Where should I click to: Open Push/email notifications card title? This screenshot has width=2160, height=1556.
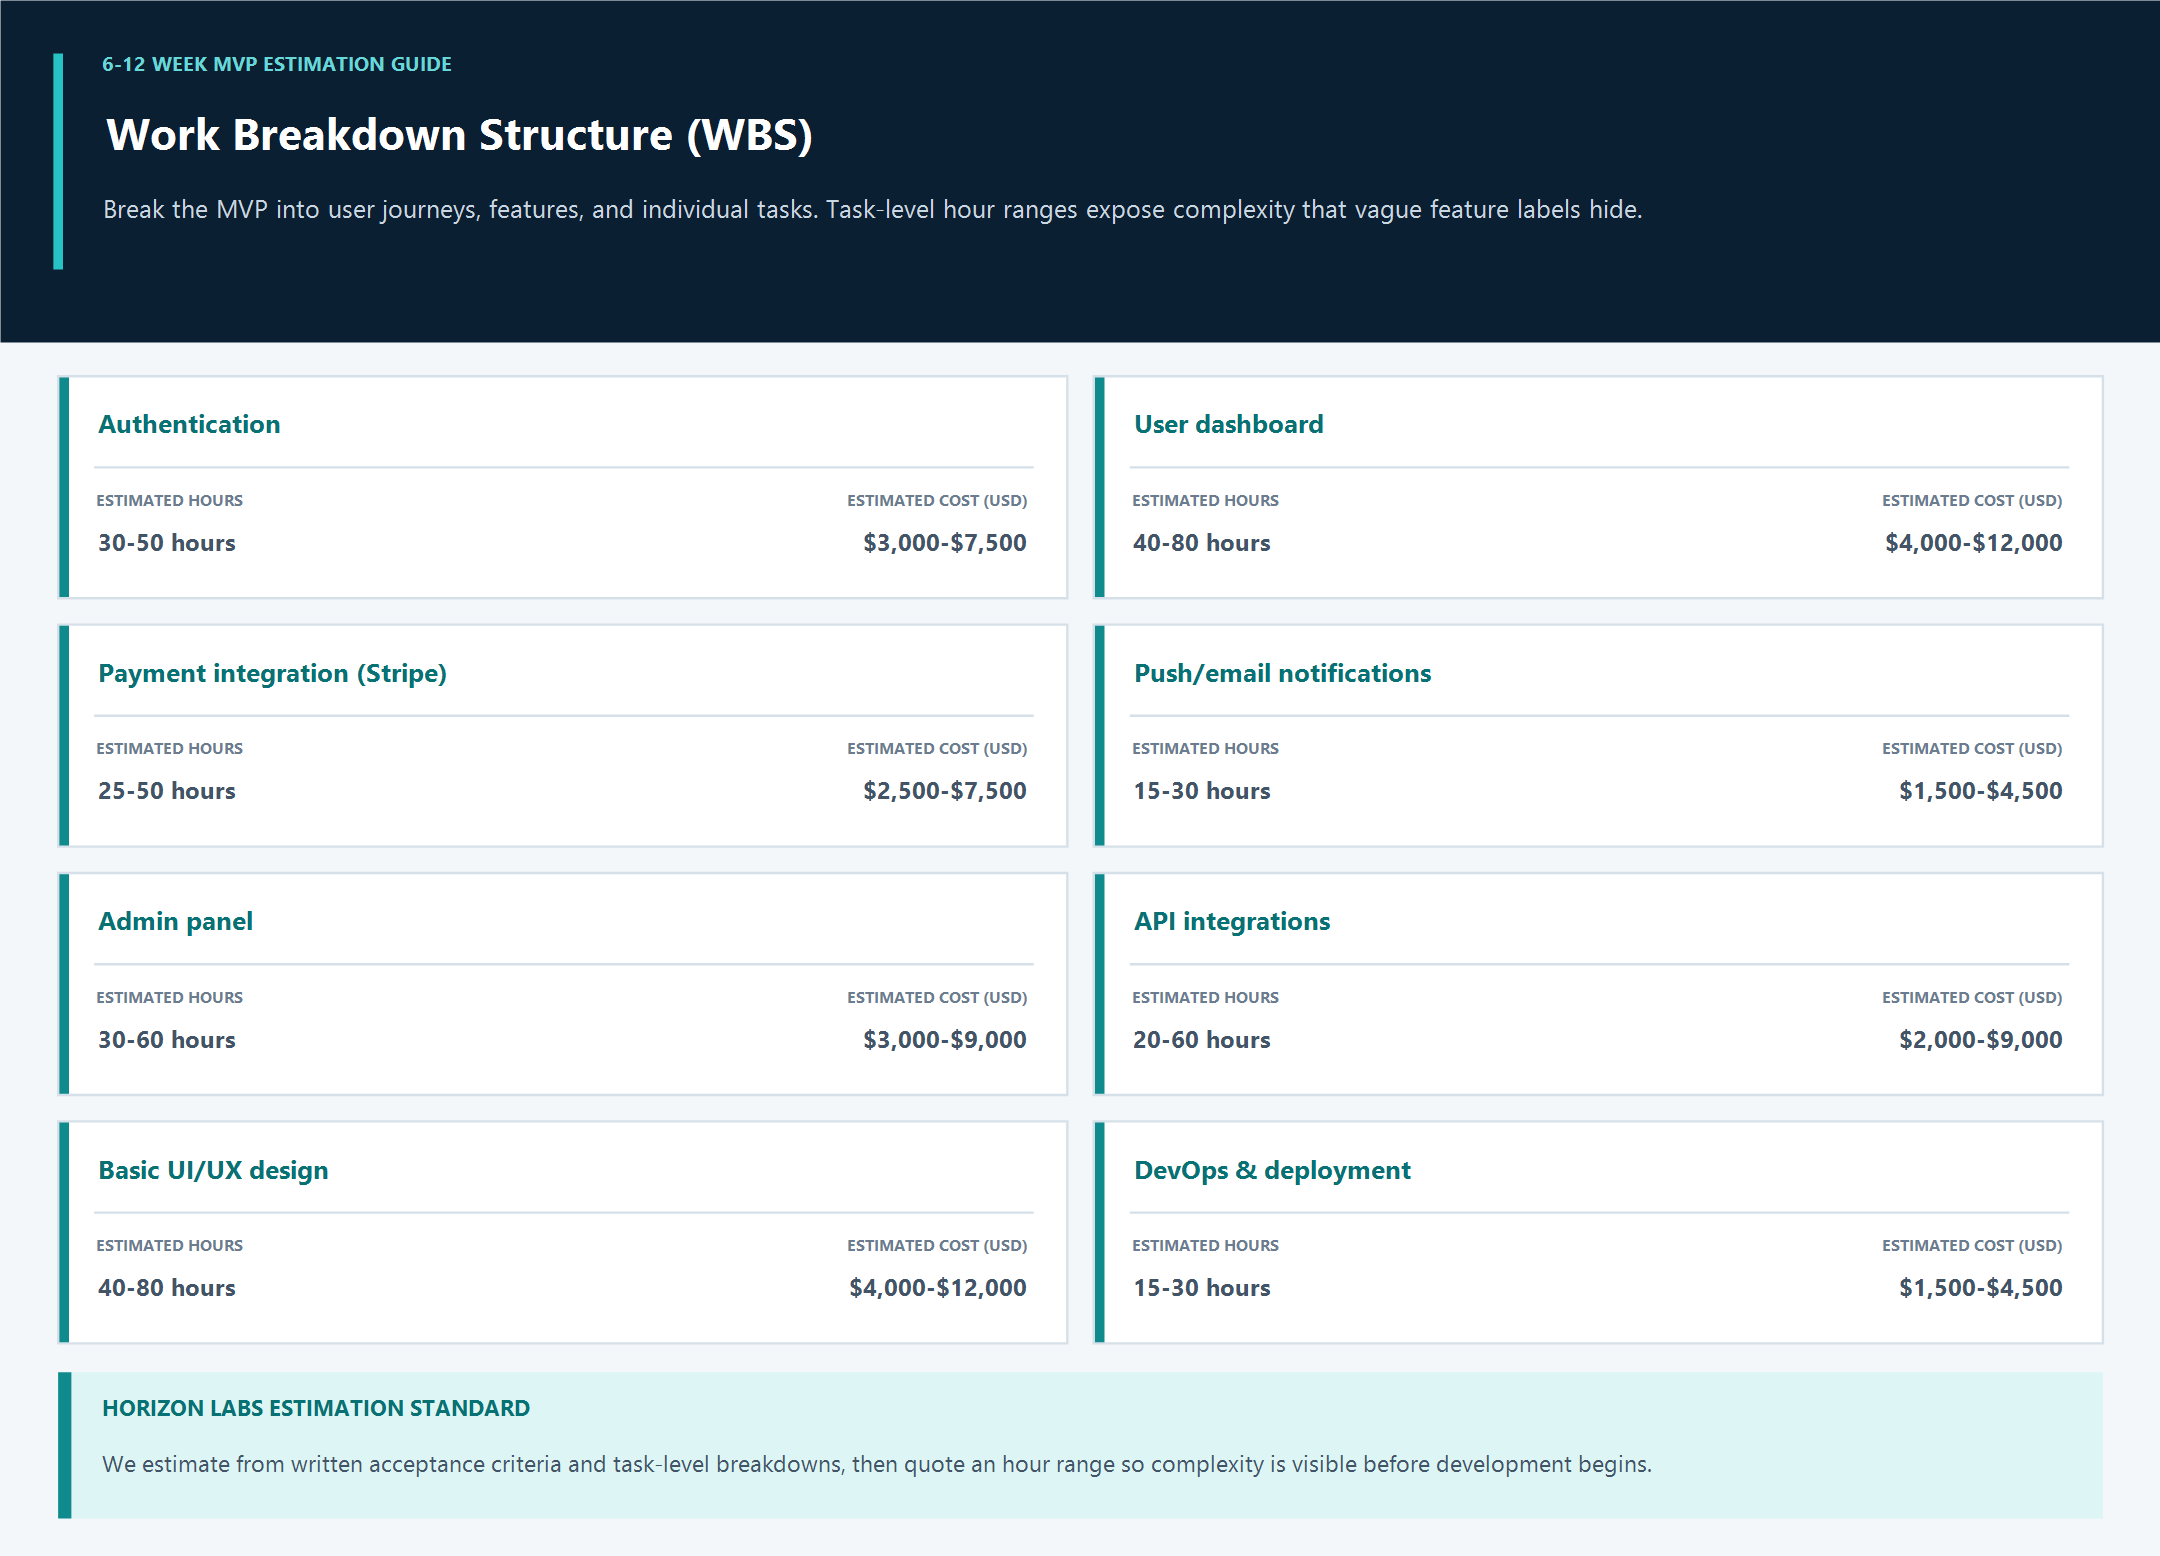pyautogui.click(x=1282, y=673)
